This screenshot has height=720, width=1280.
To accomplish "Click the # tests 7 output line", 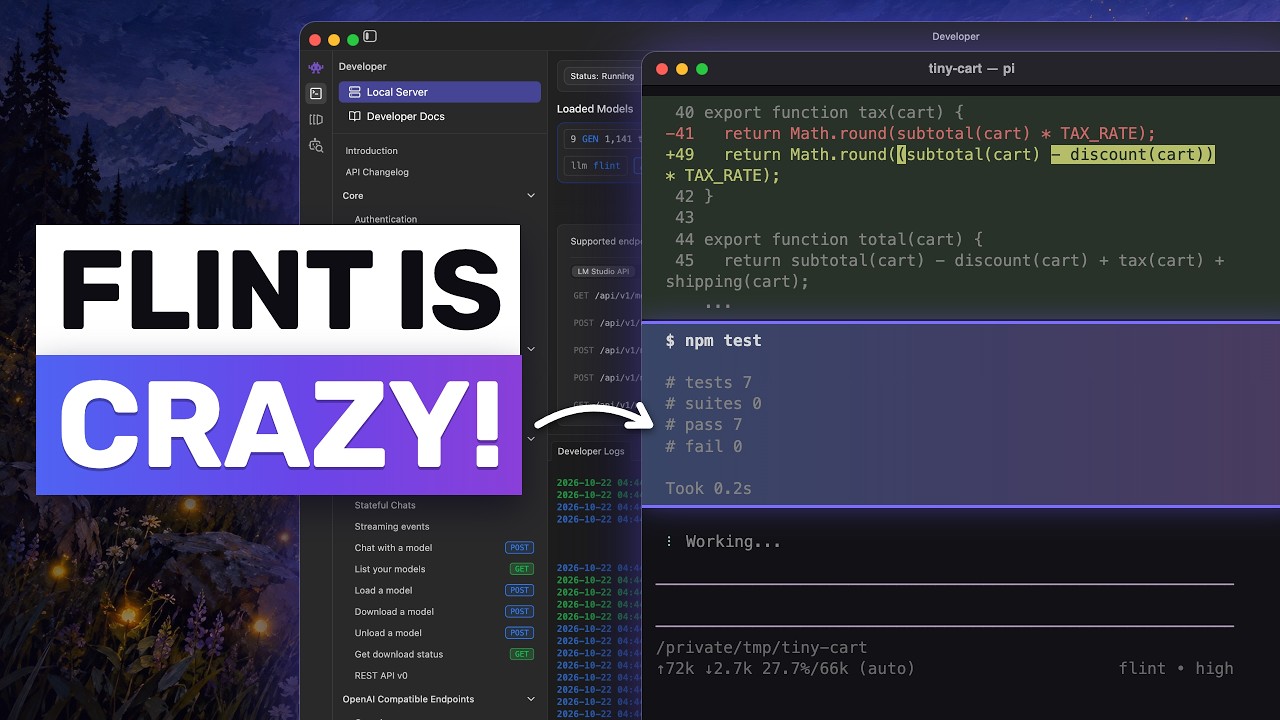I will pos(708,383).
